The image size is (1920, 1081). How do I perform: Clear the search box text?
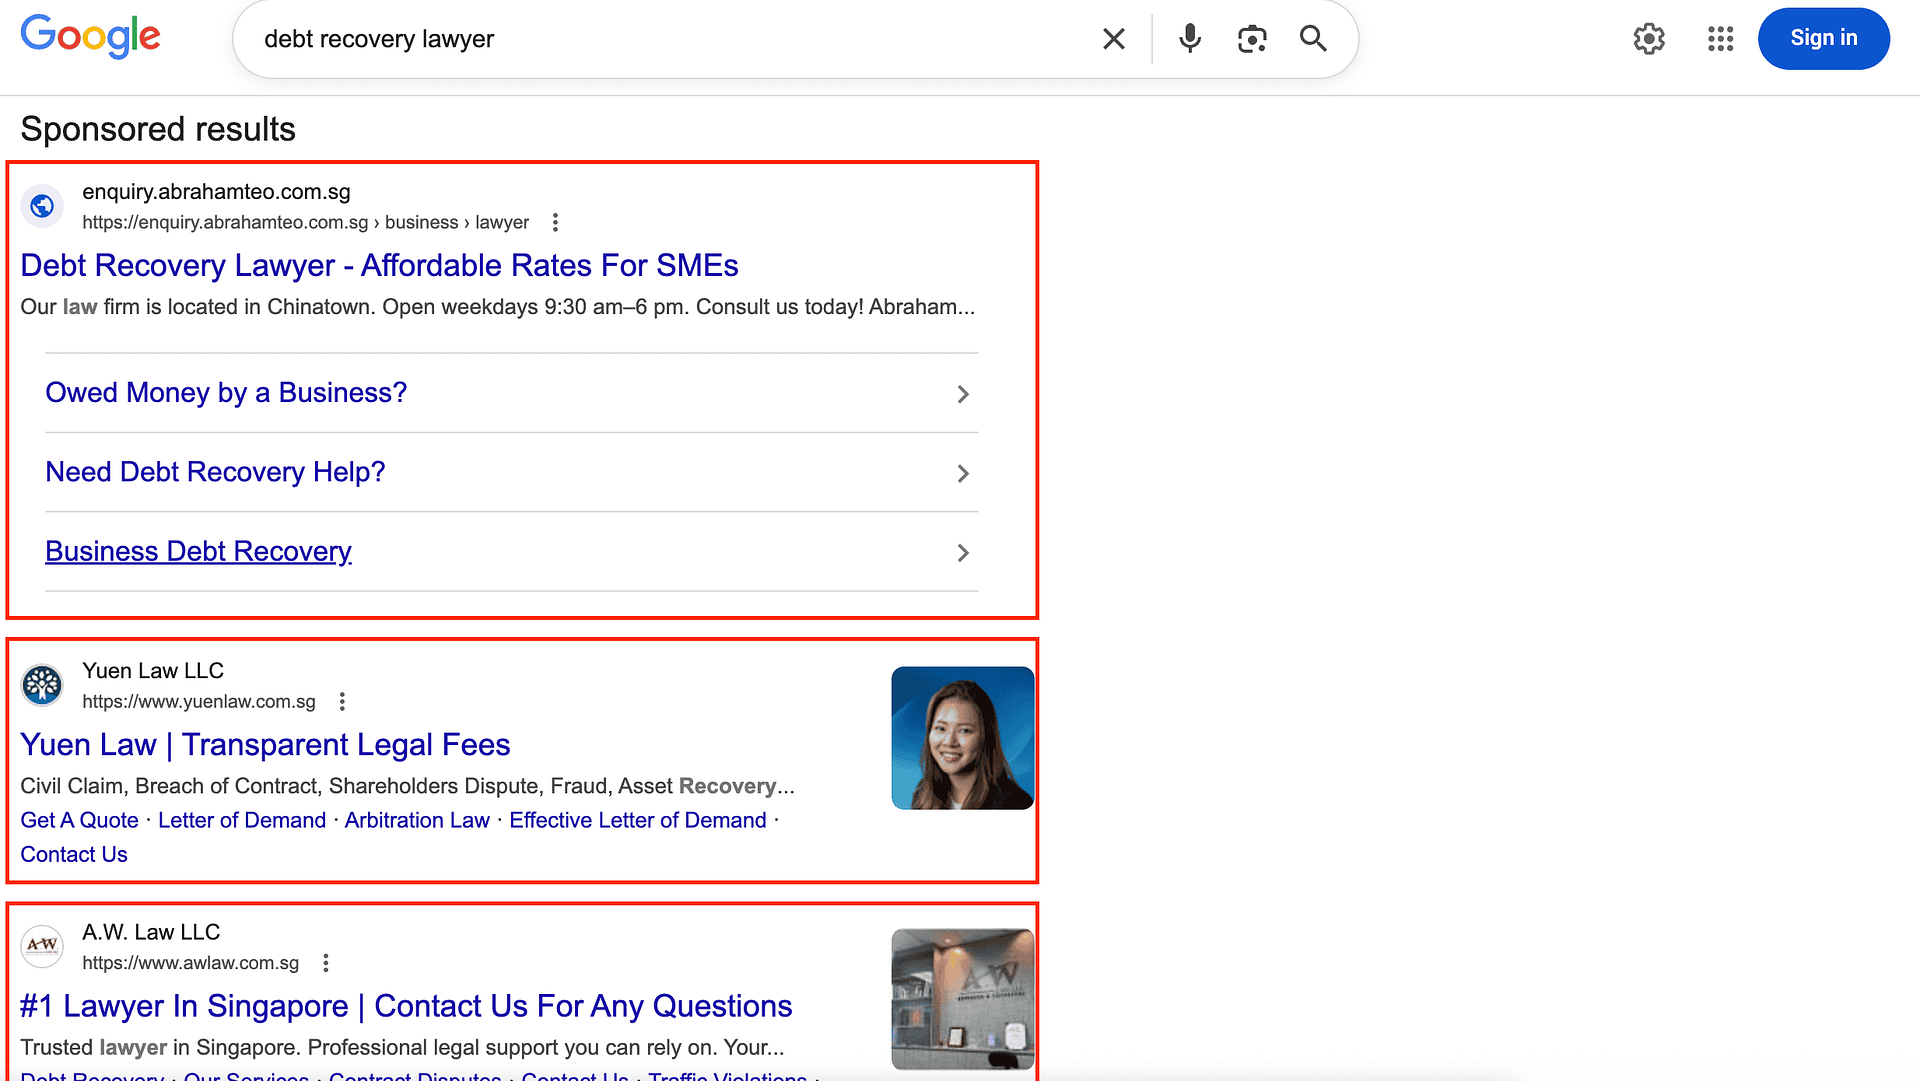click(x=1113, y=39)
